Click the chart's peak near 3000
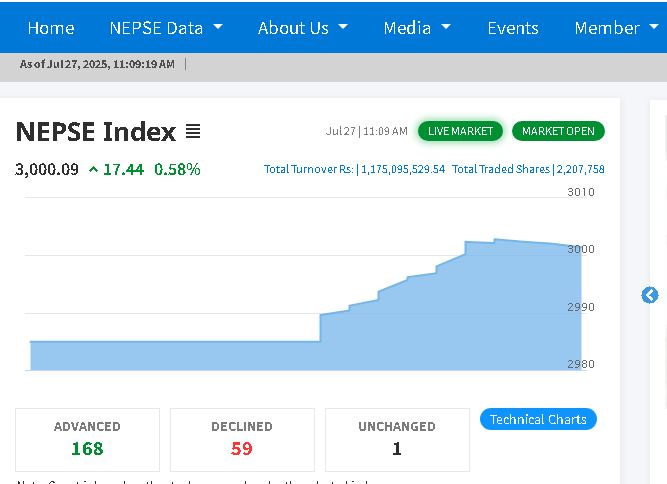This screenshot has width=667, height=484. [x=496, y=240]
